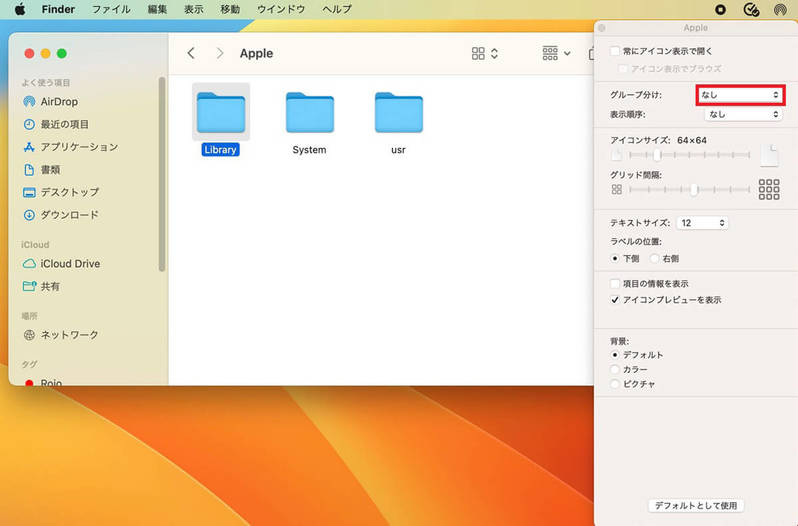Image resolution: width=798 pixels, height=526 pixels.
Task: Open the ウインドウ menu
Action: tap(281, 9)
